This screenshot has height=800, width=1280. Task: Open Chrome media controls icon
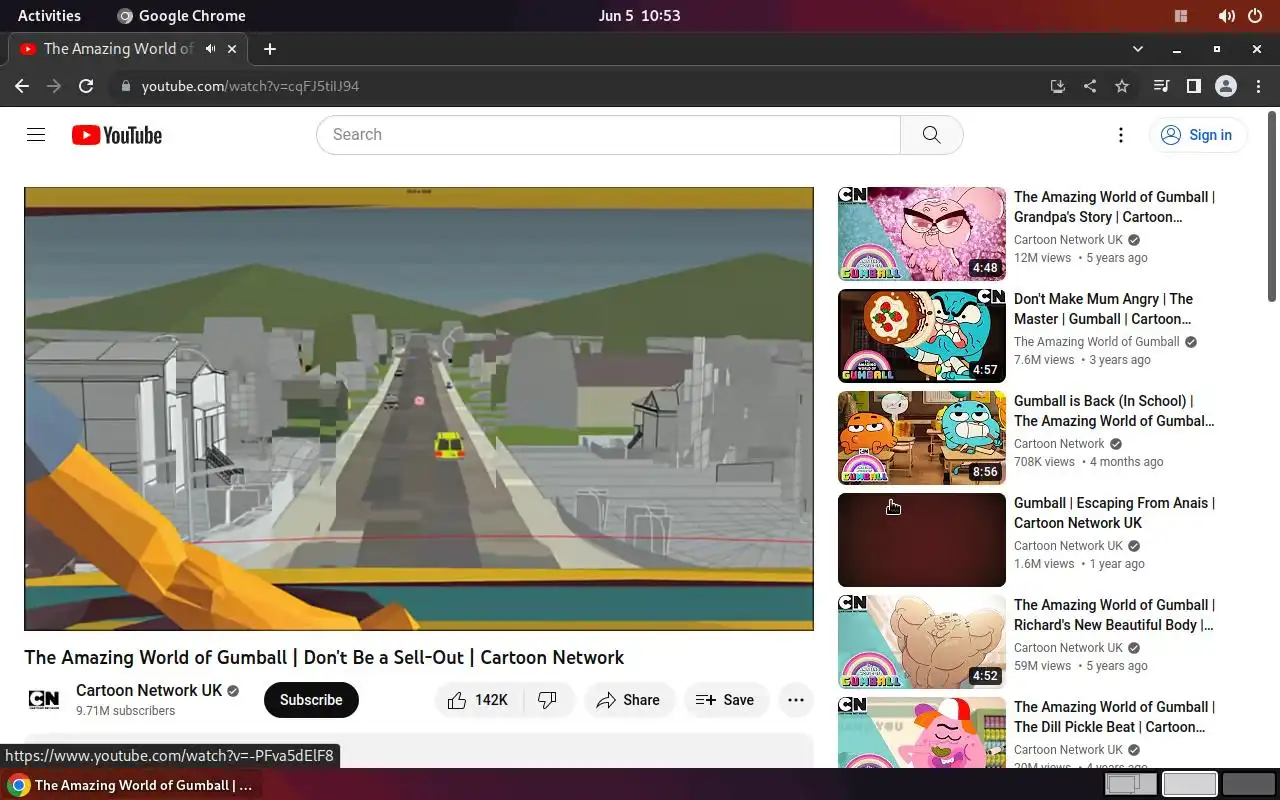pyautogui.click(x=1161, y=86)
